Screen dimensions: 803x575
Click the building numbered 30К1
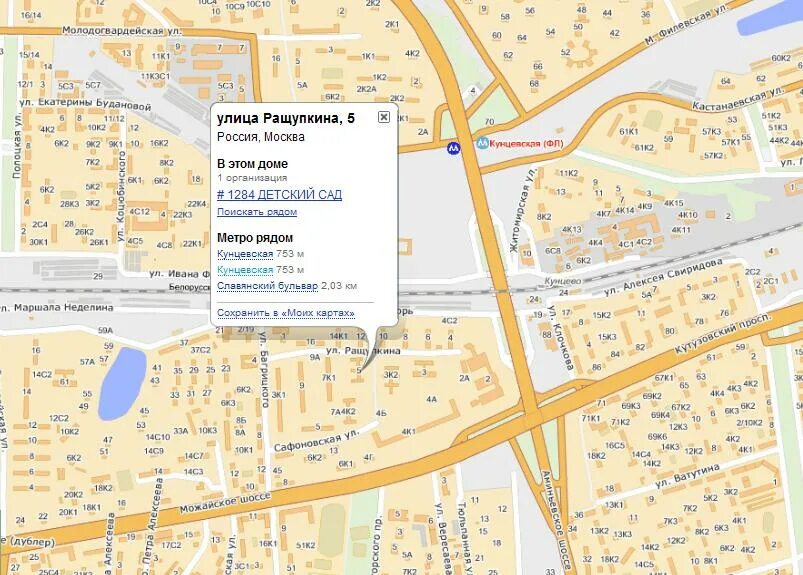[38, 242]
